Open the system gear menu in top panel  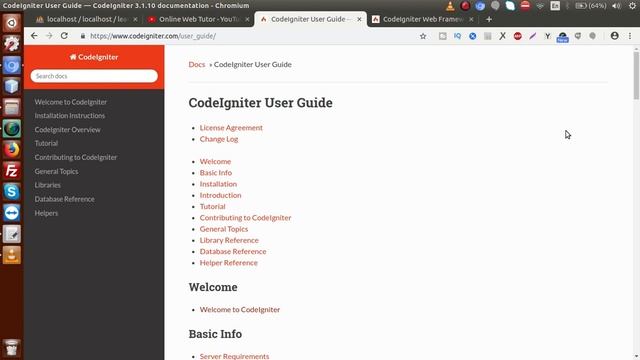[632, 6]
